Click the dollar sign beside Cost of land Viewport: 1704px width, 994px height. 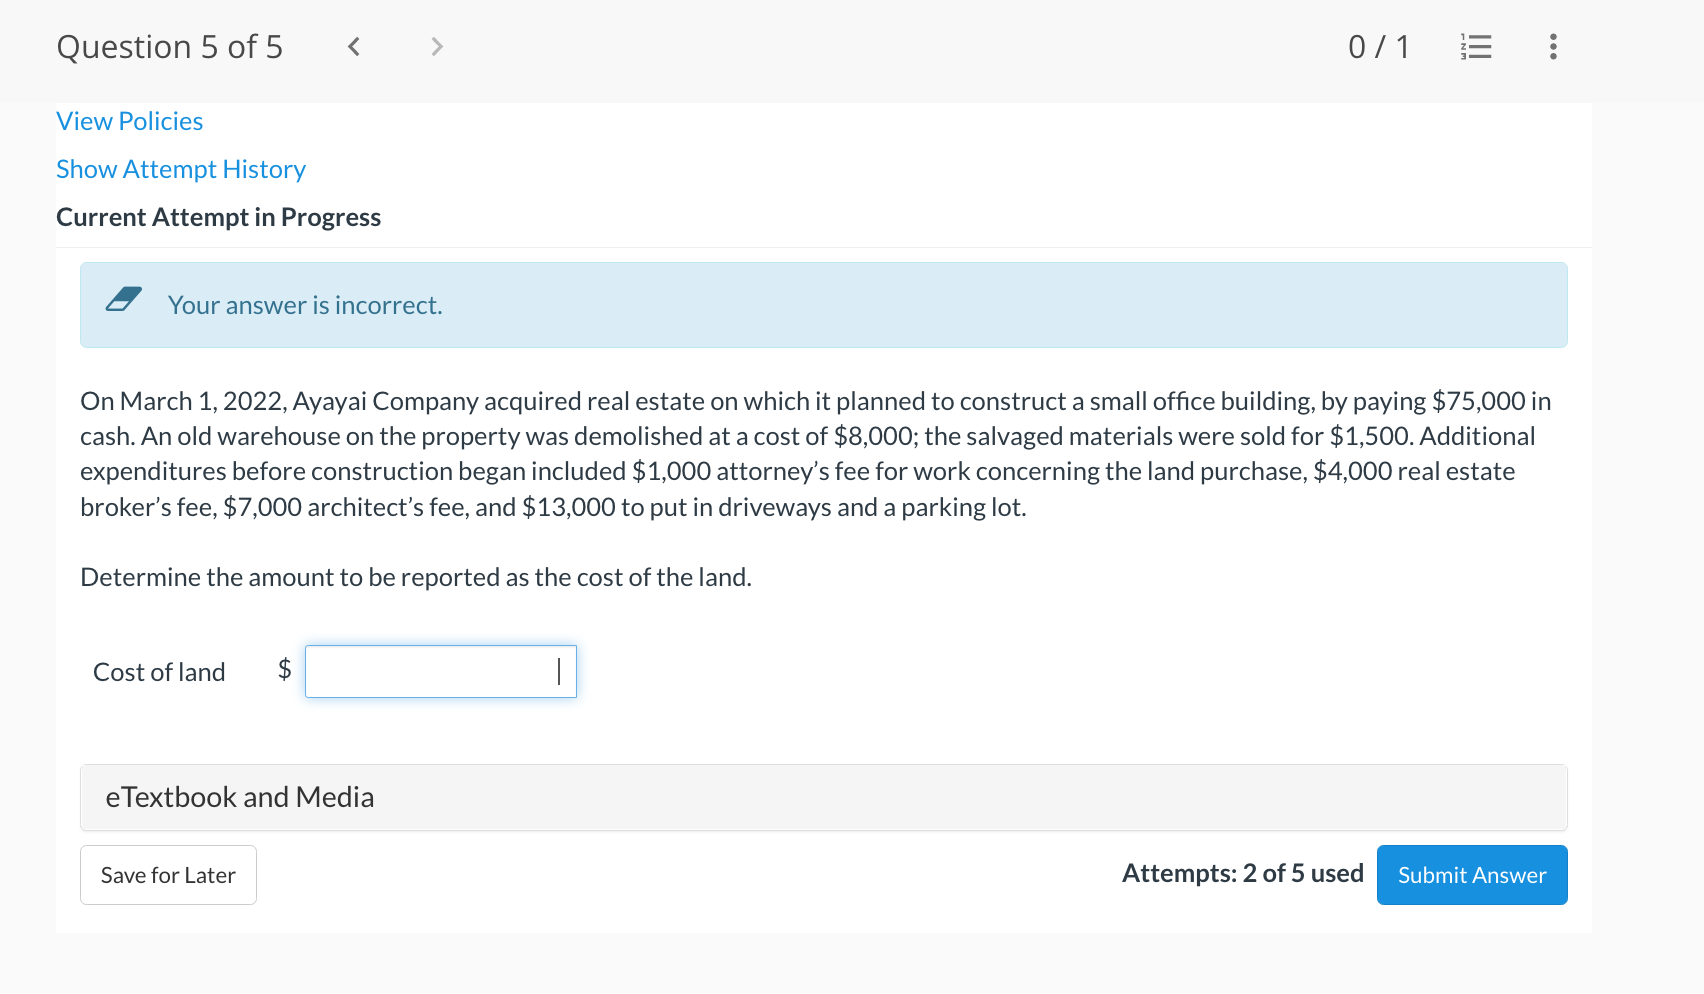(284, 671)
